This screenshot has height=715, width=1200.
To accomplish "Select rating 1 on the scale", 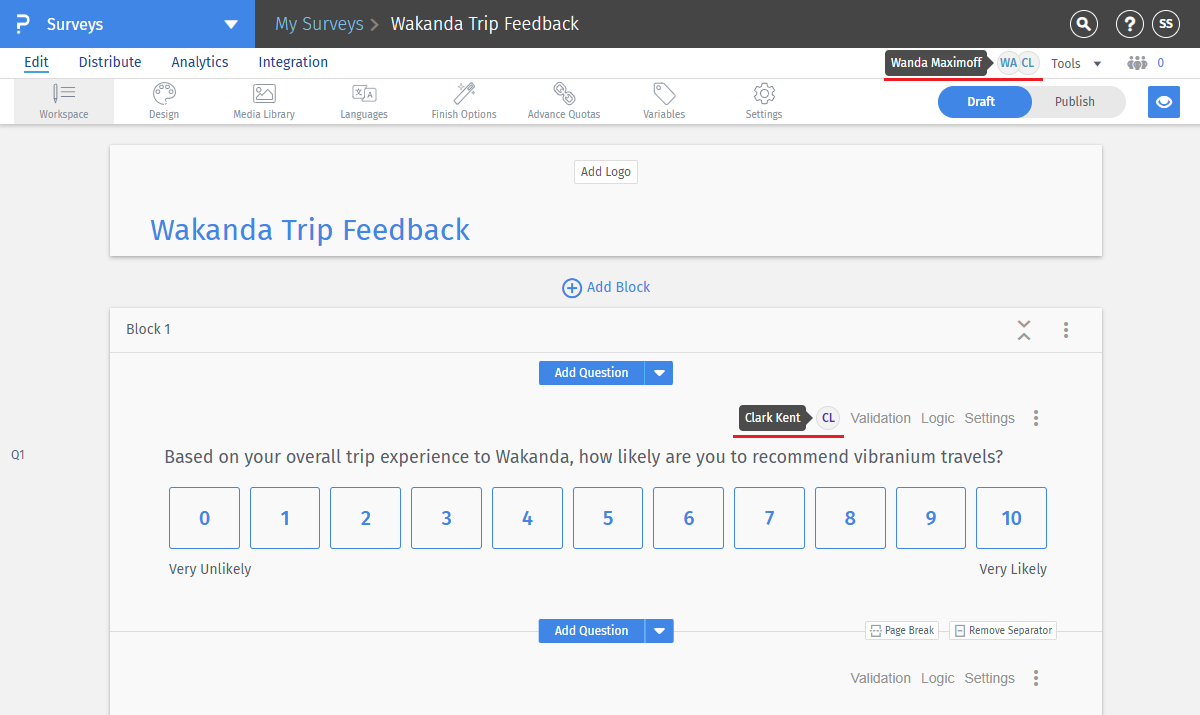I will click(x=285, y=518).
